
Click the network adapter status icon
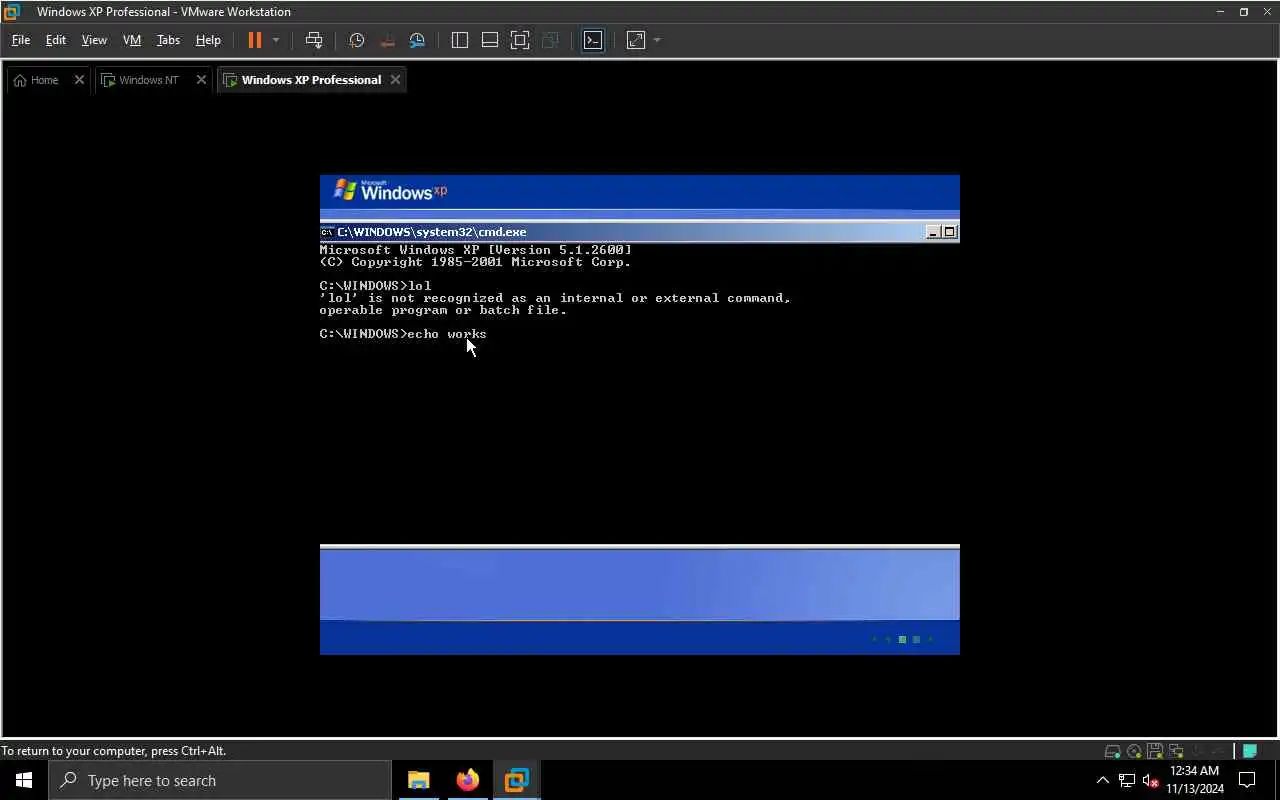1176,751
